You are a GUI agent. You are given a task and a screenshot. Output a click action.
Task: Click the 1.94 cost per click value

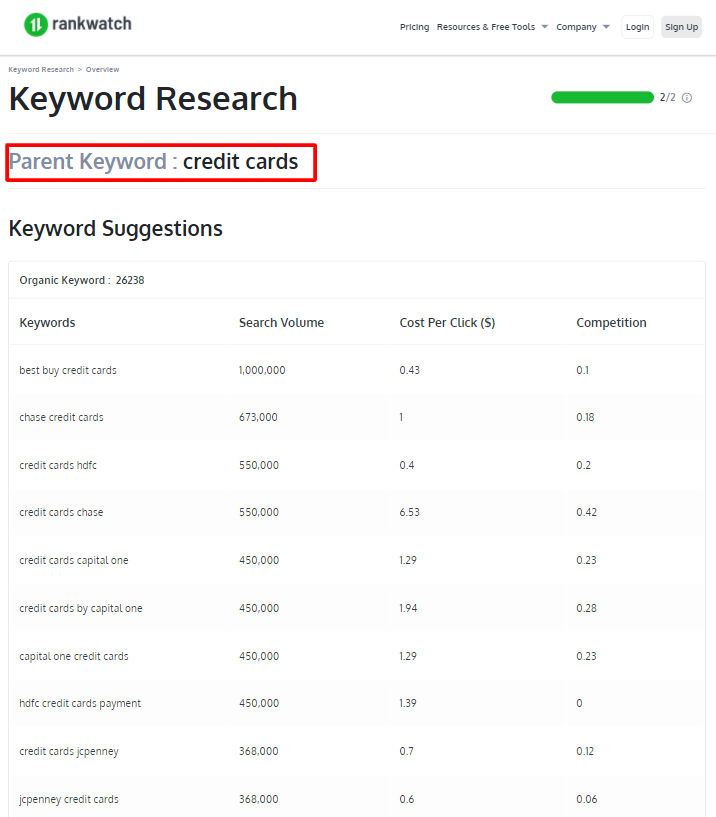(x=408, y=608)
